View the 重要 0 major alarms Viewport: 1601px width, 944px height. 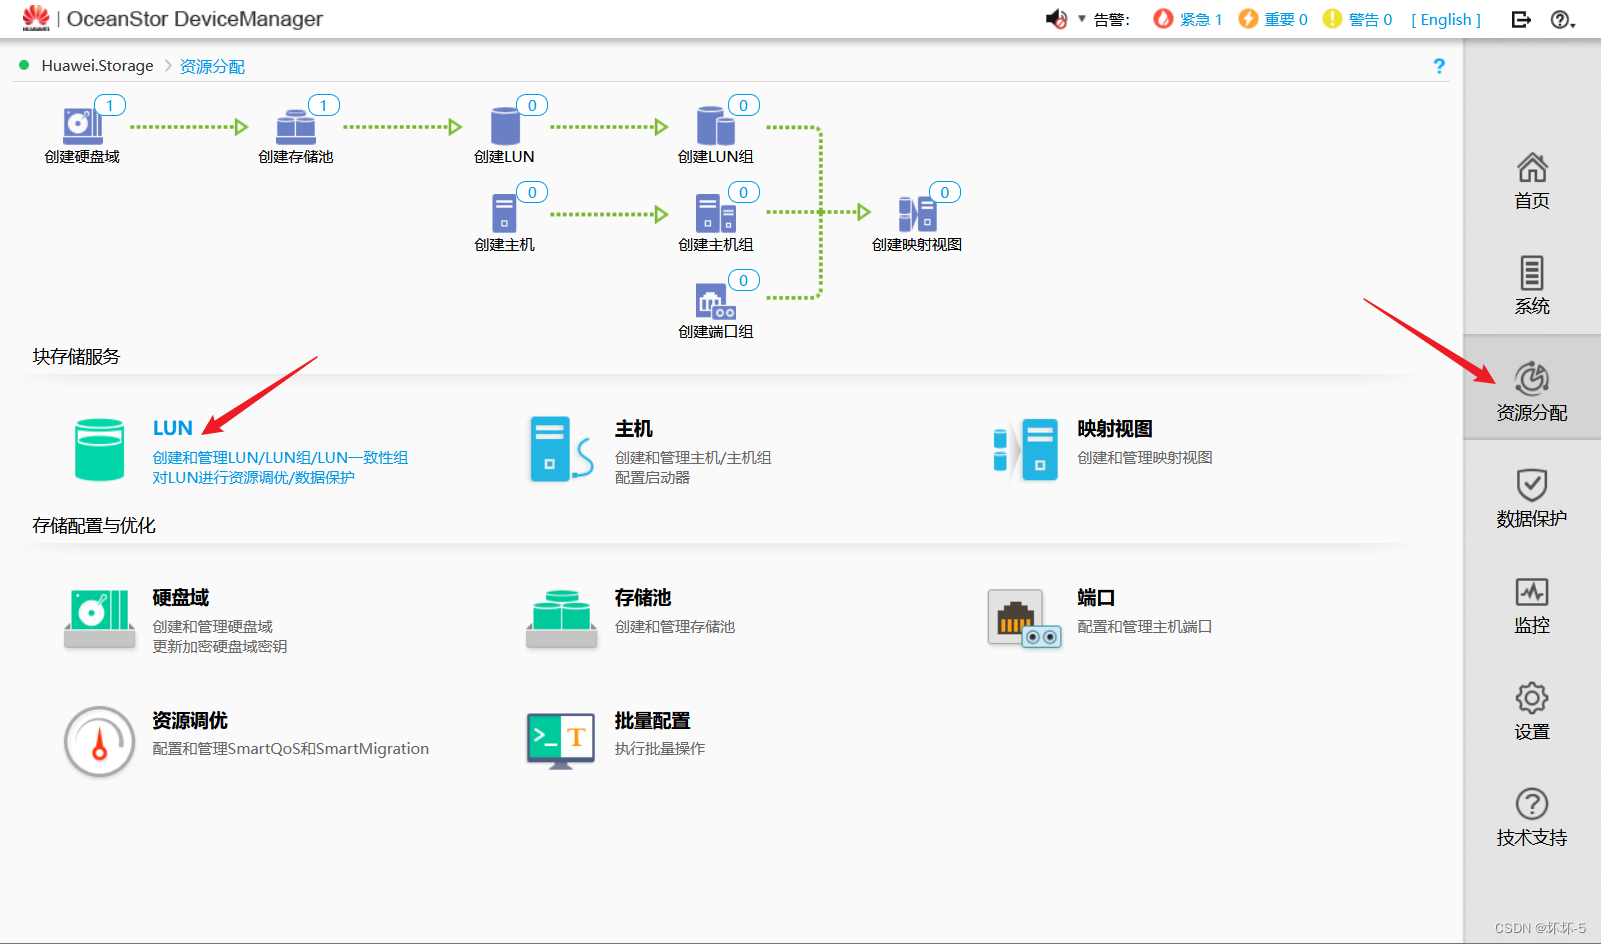[1273, 19]
